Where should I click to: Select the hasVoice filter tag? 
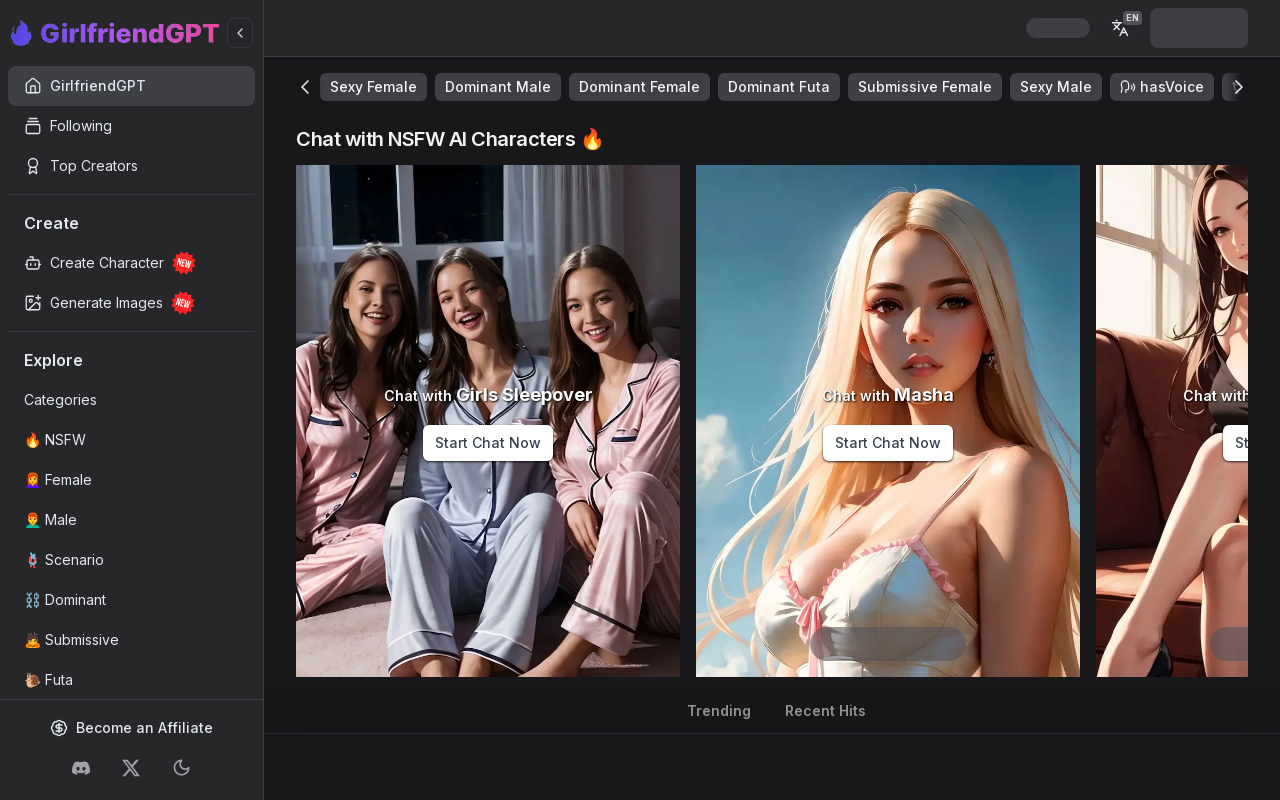(x=1161, y=87)
